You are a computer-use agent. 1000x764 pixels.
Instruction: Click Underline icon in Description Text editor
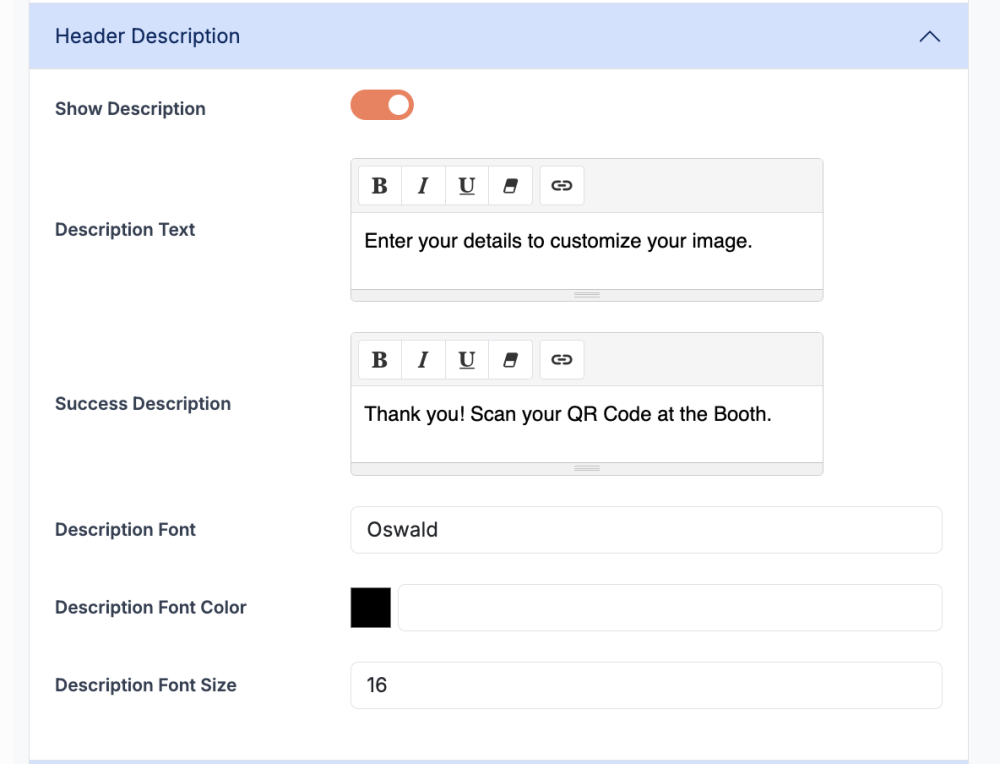pos(467,186)
